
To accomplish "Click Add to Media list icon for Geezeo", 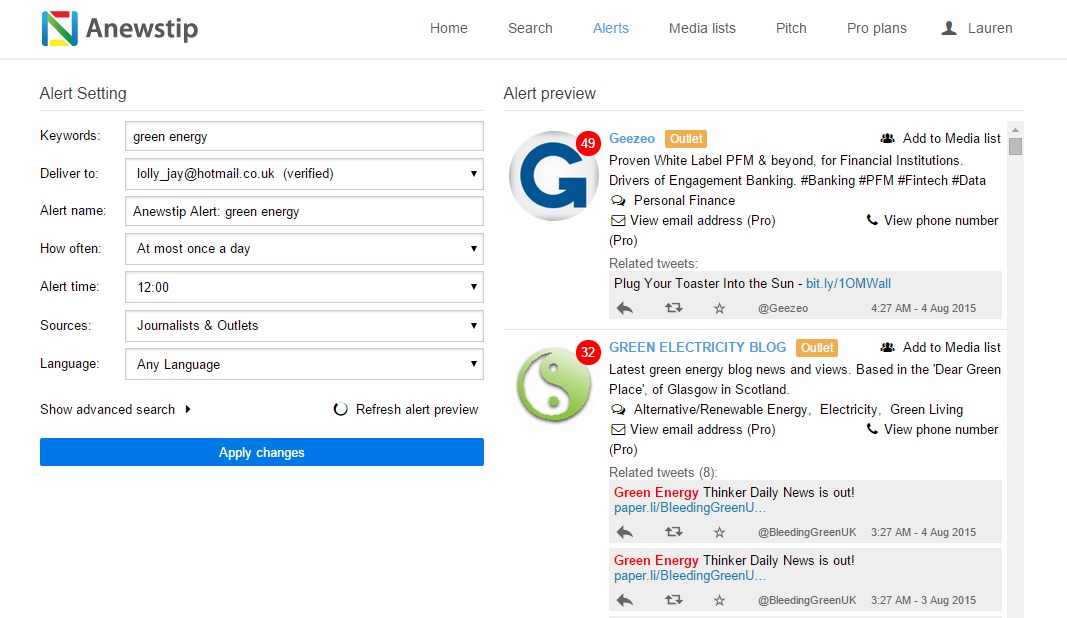I will coord(887,138).
